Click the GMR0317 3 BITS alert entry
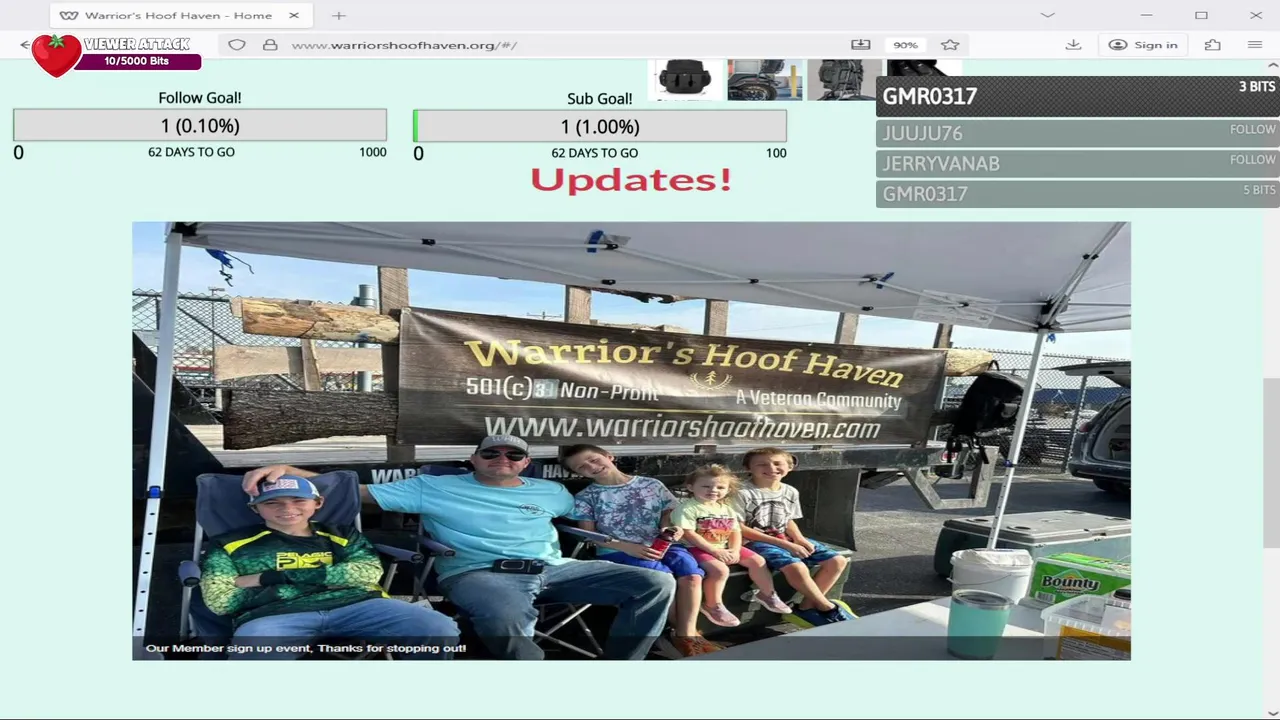 pos(1078,96)
